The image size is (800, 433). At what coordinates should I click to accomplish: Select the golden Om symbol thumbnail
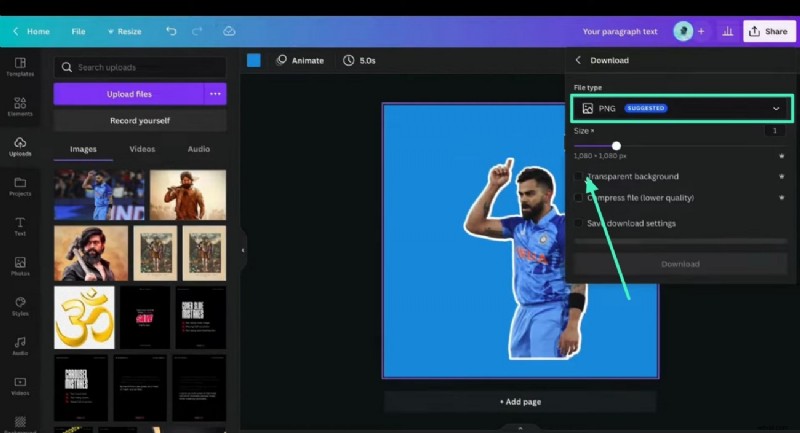(84, 317)
